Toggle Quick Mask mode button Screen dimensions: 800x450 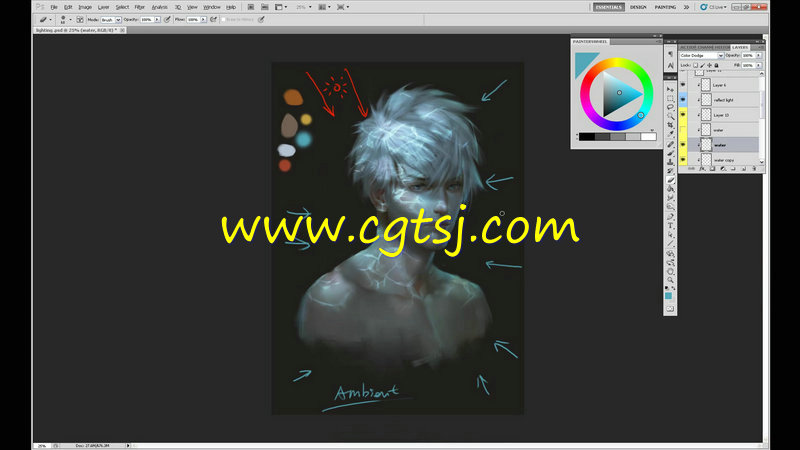670,309
